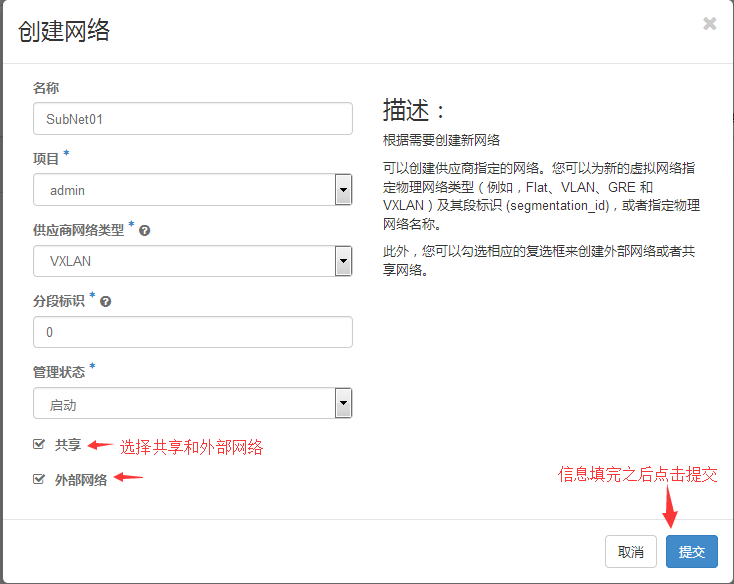Image resolution: width=734 pixels, height=584 pixels.
Task: Toggle the 共享 checkbox
Action: point(39,444)
